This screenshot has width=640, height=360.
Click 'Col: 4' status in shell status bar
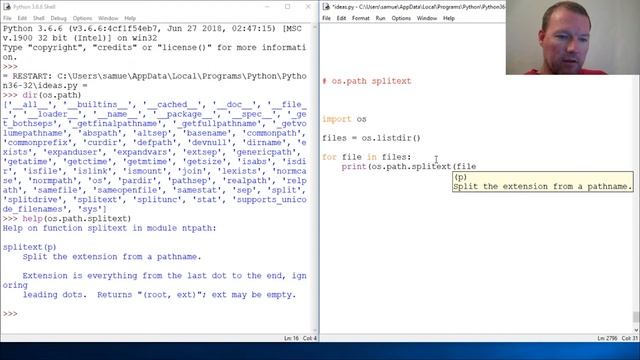click(310, 338)
